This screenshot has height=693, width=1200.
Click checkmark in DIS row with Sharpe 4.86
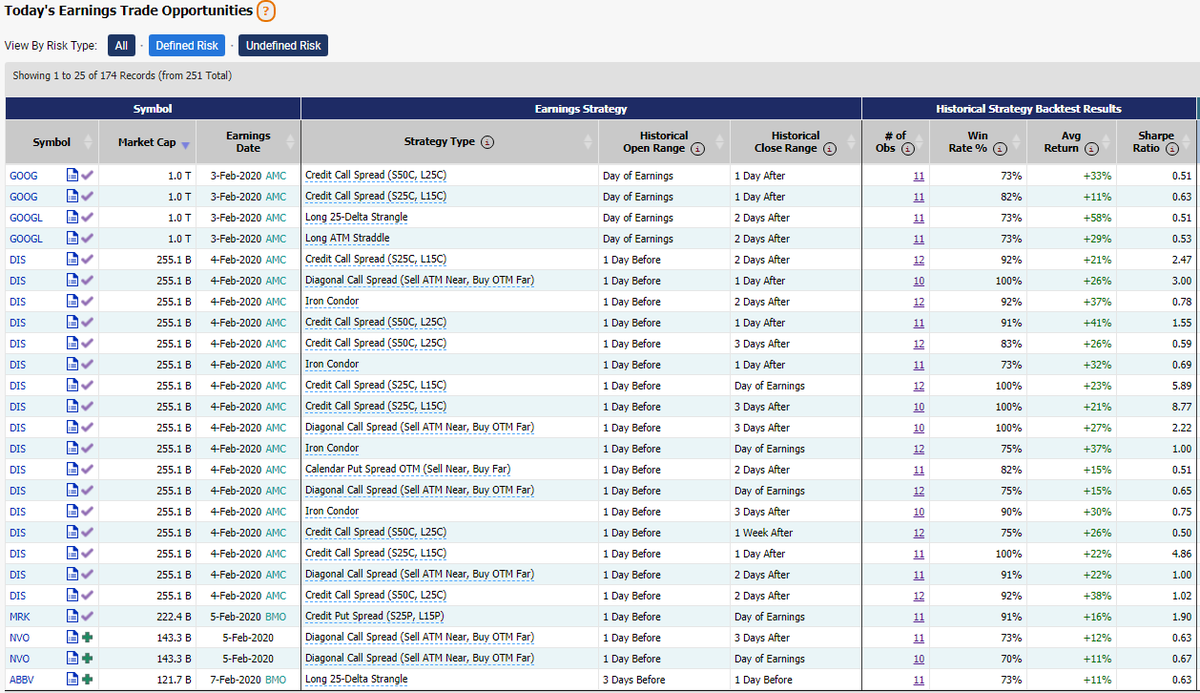87,554
